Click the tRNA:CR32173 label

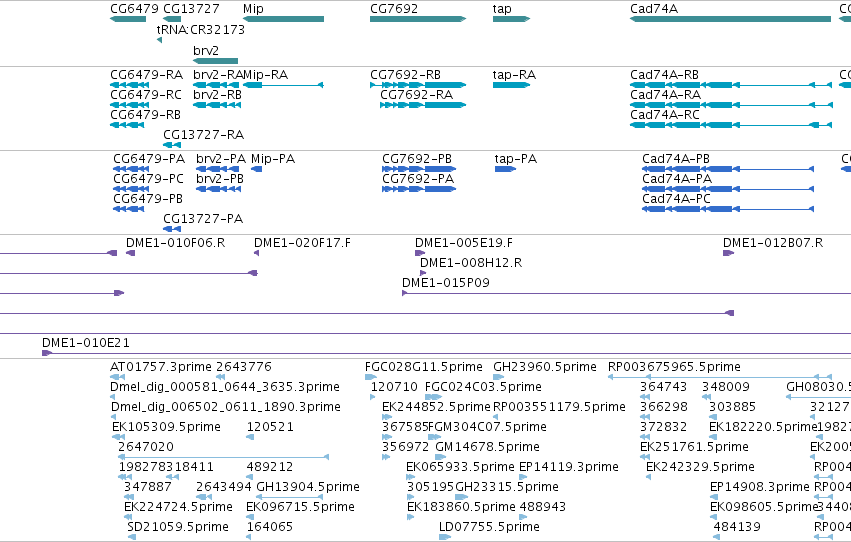(x=201, y=29)
